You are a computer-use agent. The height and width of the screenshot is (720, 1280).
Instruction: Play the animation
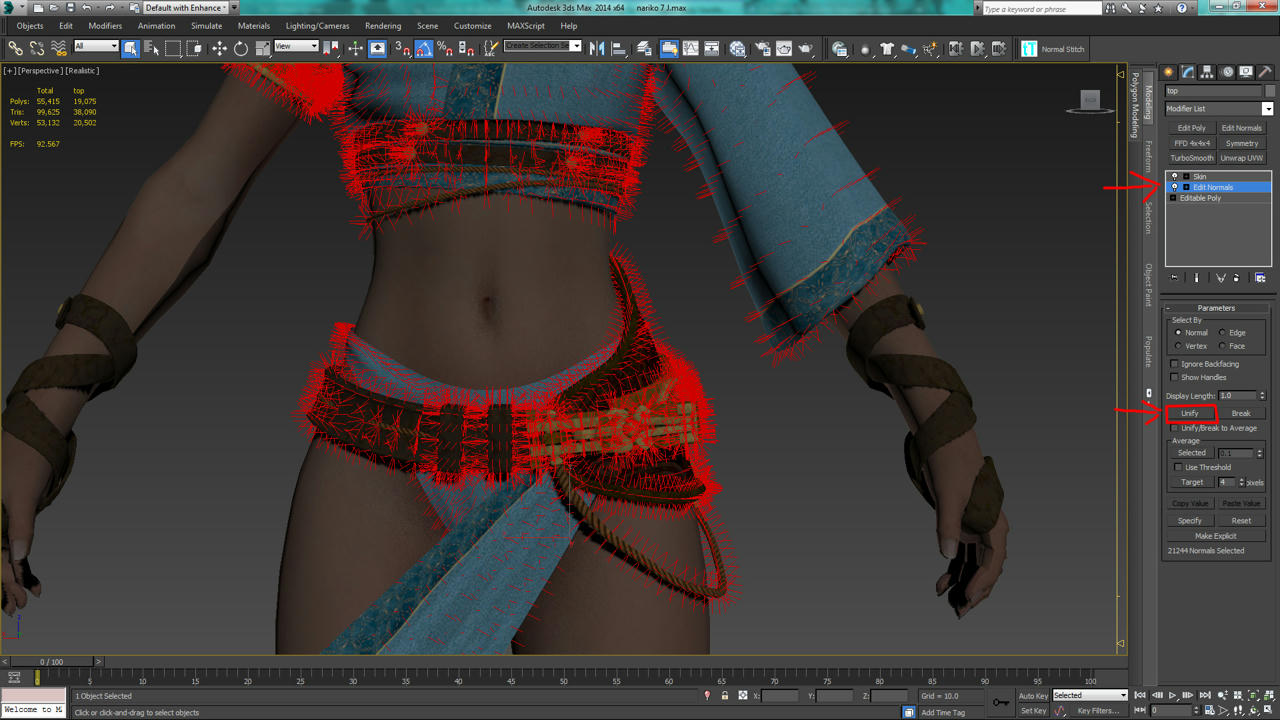[1172, 695]
